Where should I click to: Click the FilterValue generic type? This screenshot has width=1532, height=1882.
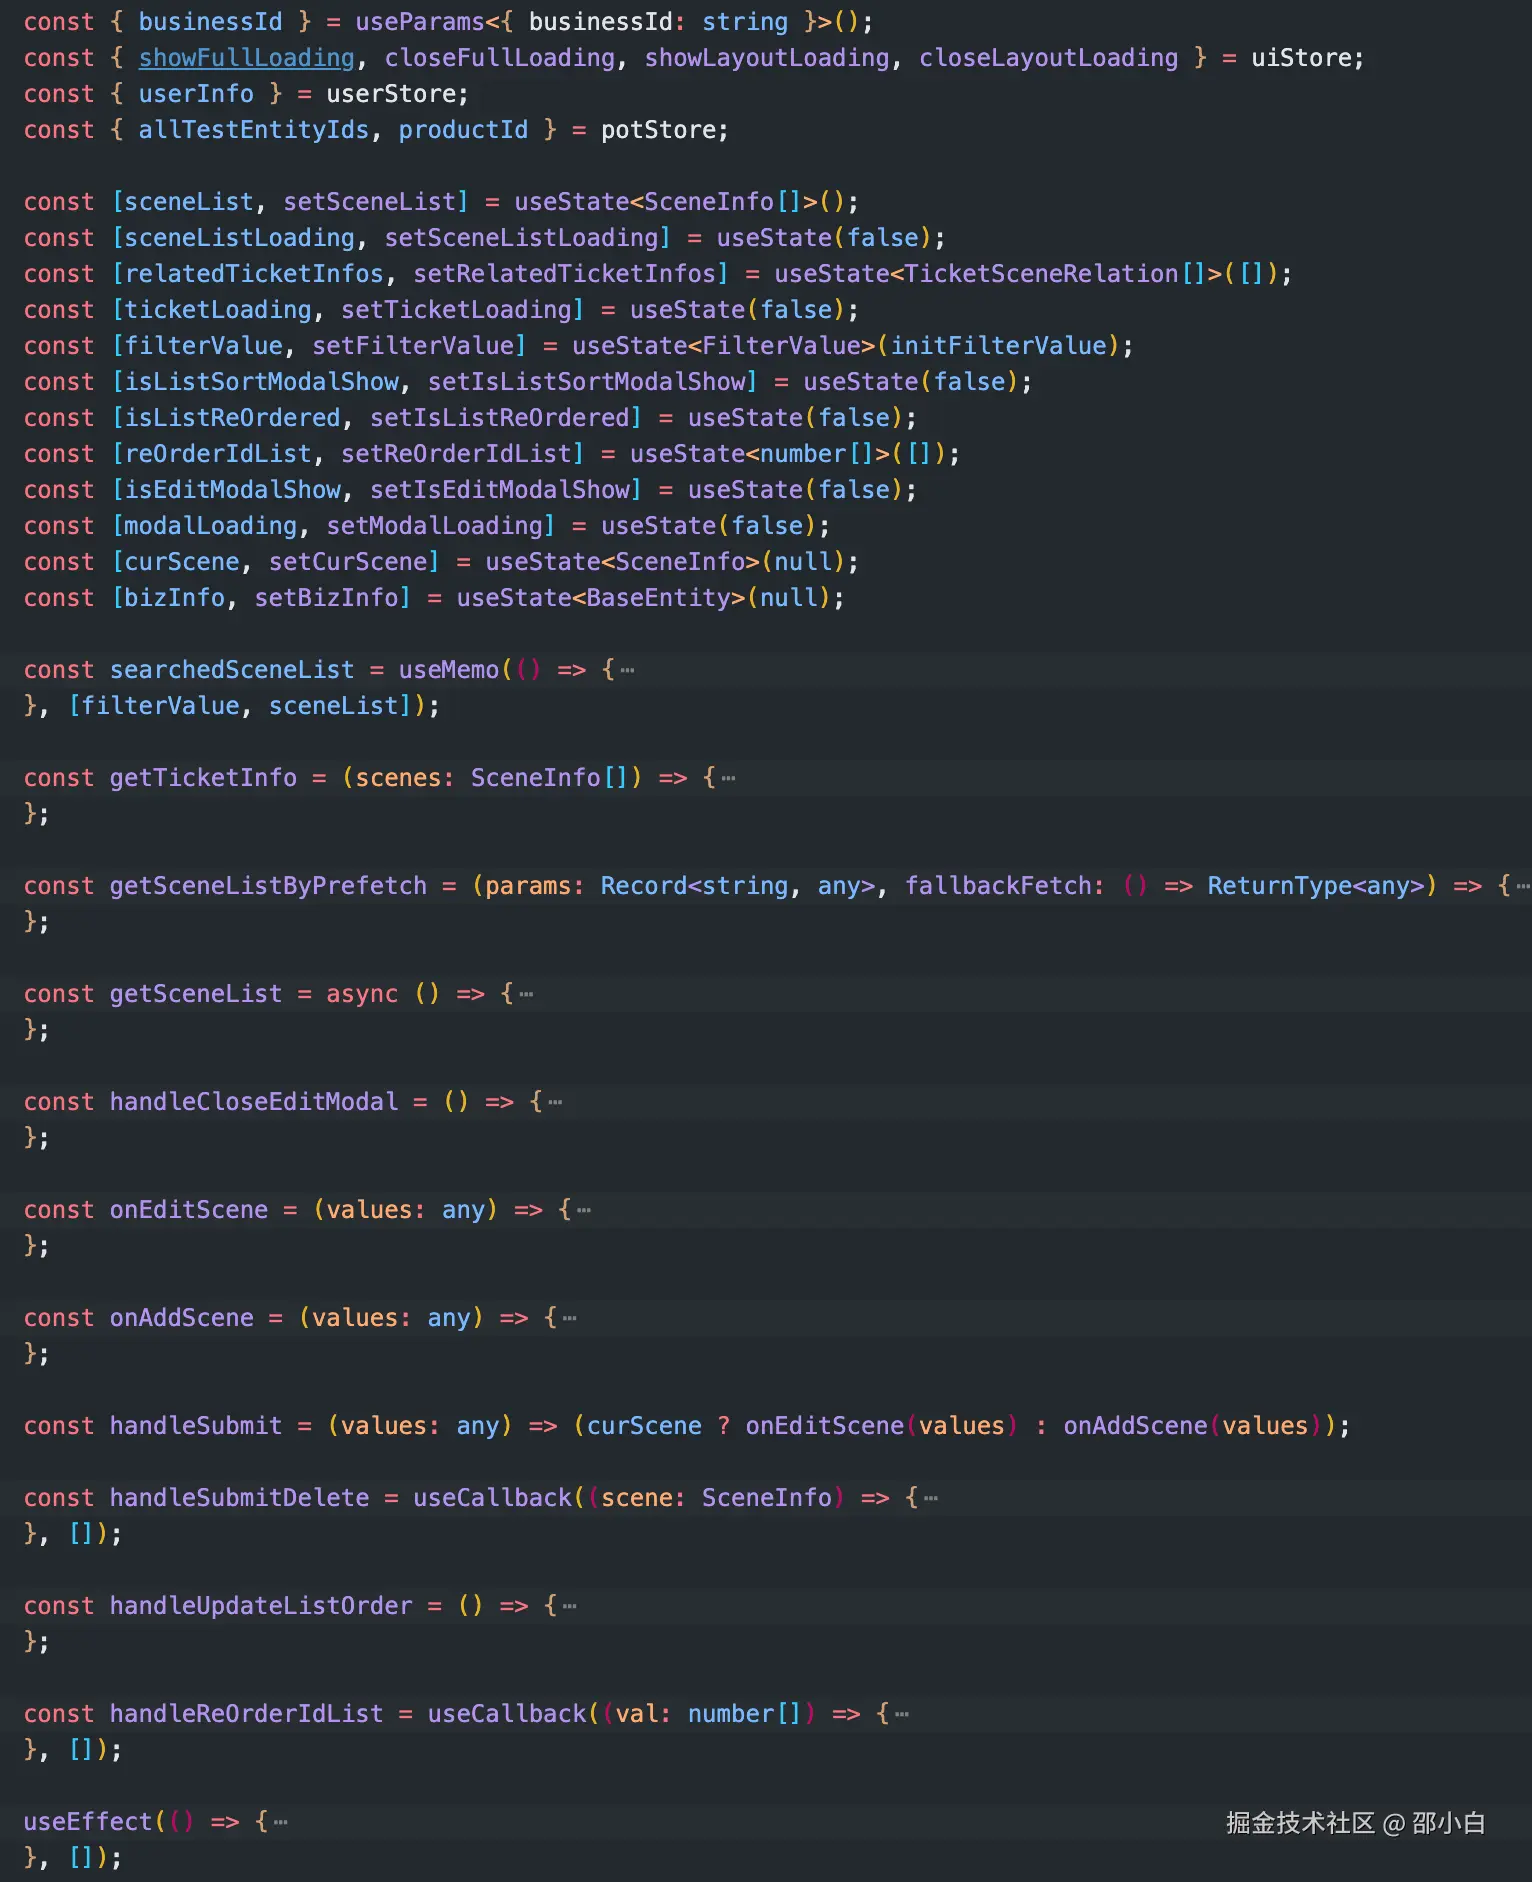tap(781, 346)
